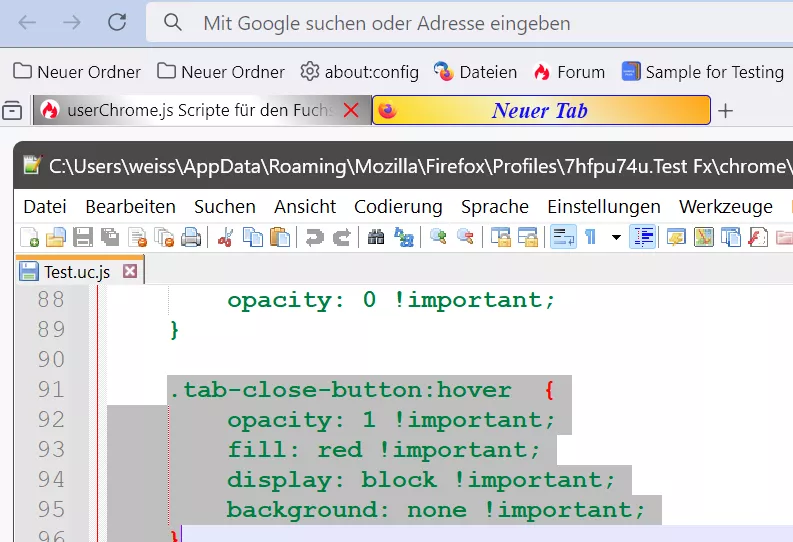Redo edit with the toolbar arrow
This screenshot has height=542, width=793.
(342, 237)
